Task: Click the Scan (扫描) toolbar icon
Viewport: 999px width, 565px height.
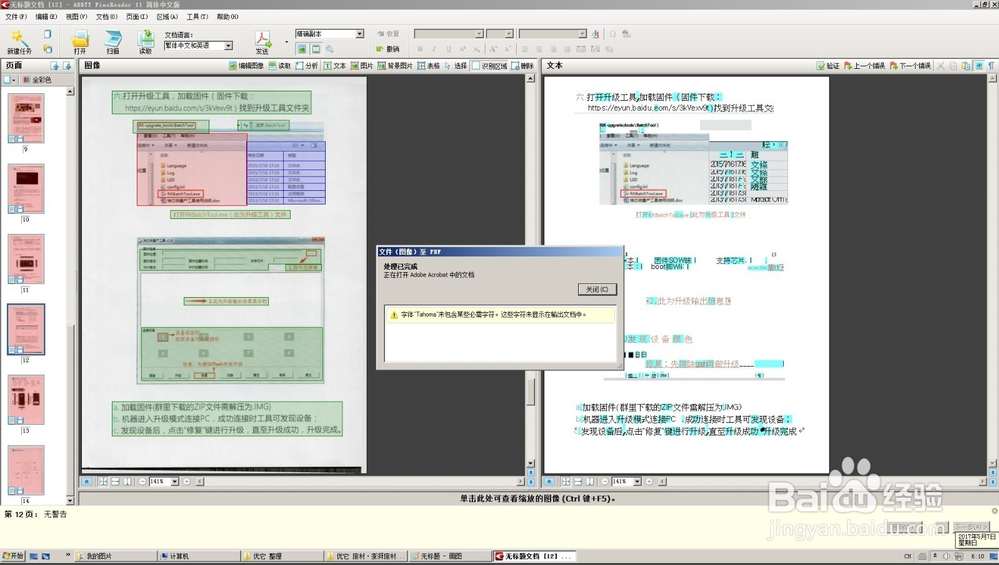Action: [112, 39]
